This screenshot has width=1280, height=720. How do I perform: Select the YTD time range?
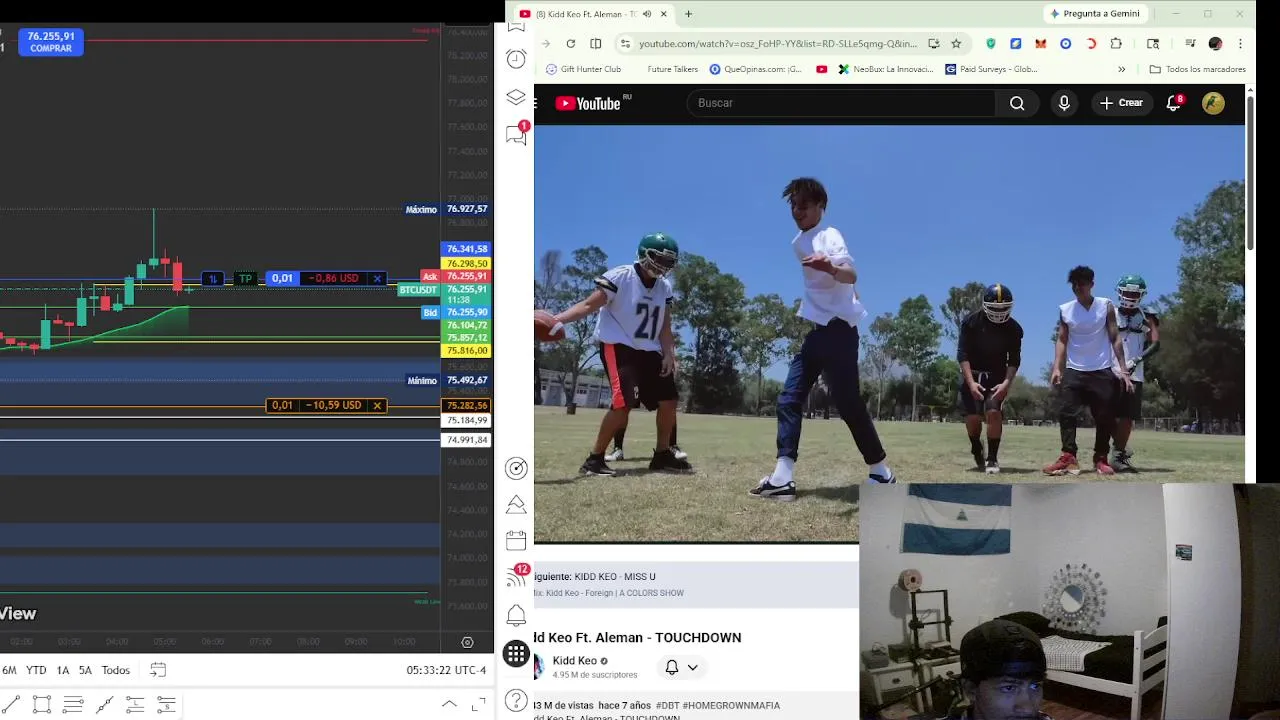pyautogui.click(x=36, y=670)
